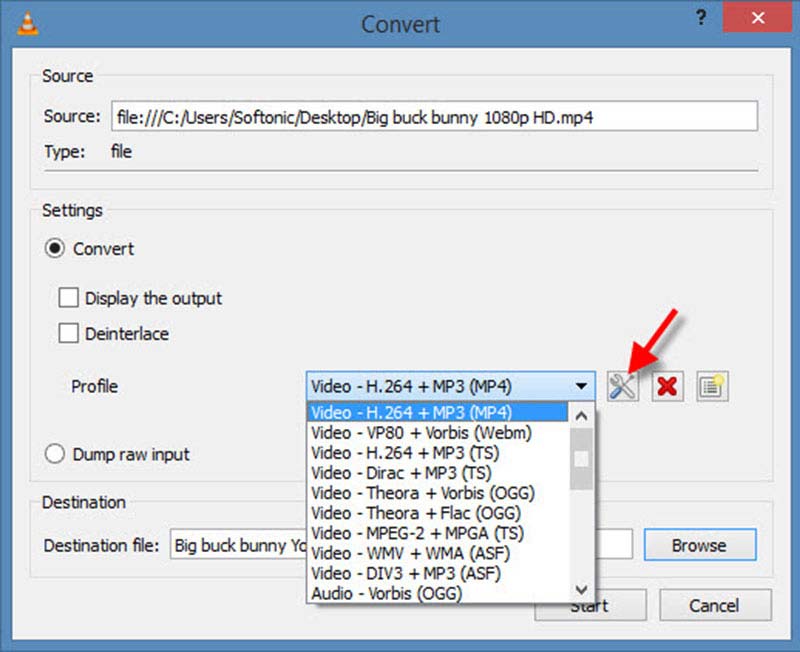Check the Deinterlace option
Screen dimensions: 800x652
(x=69, y=333)
